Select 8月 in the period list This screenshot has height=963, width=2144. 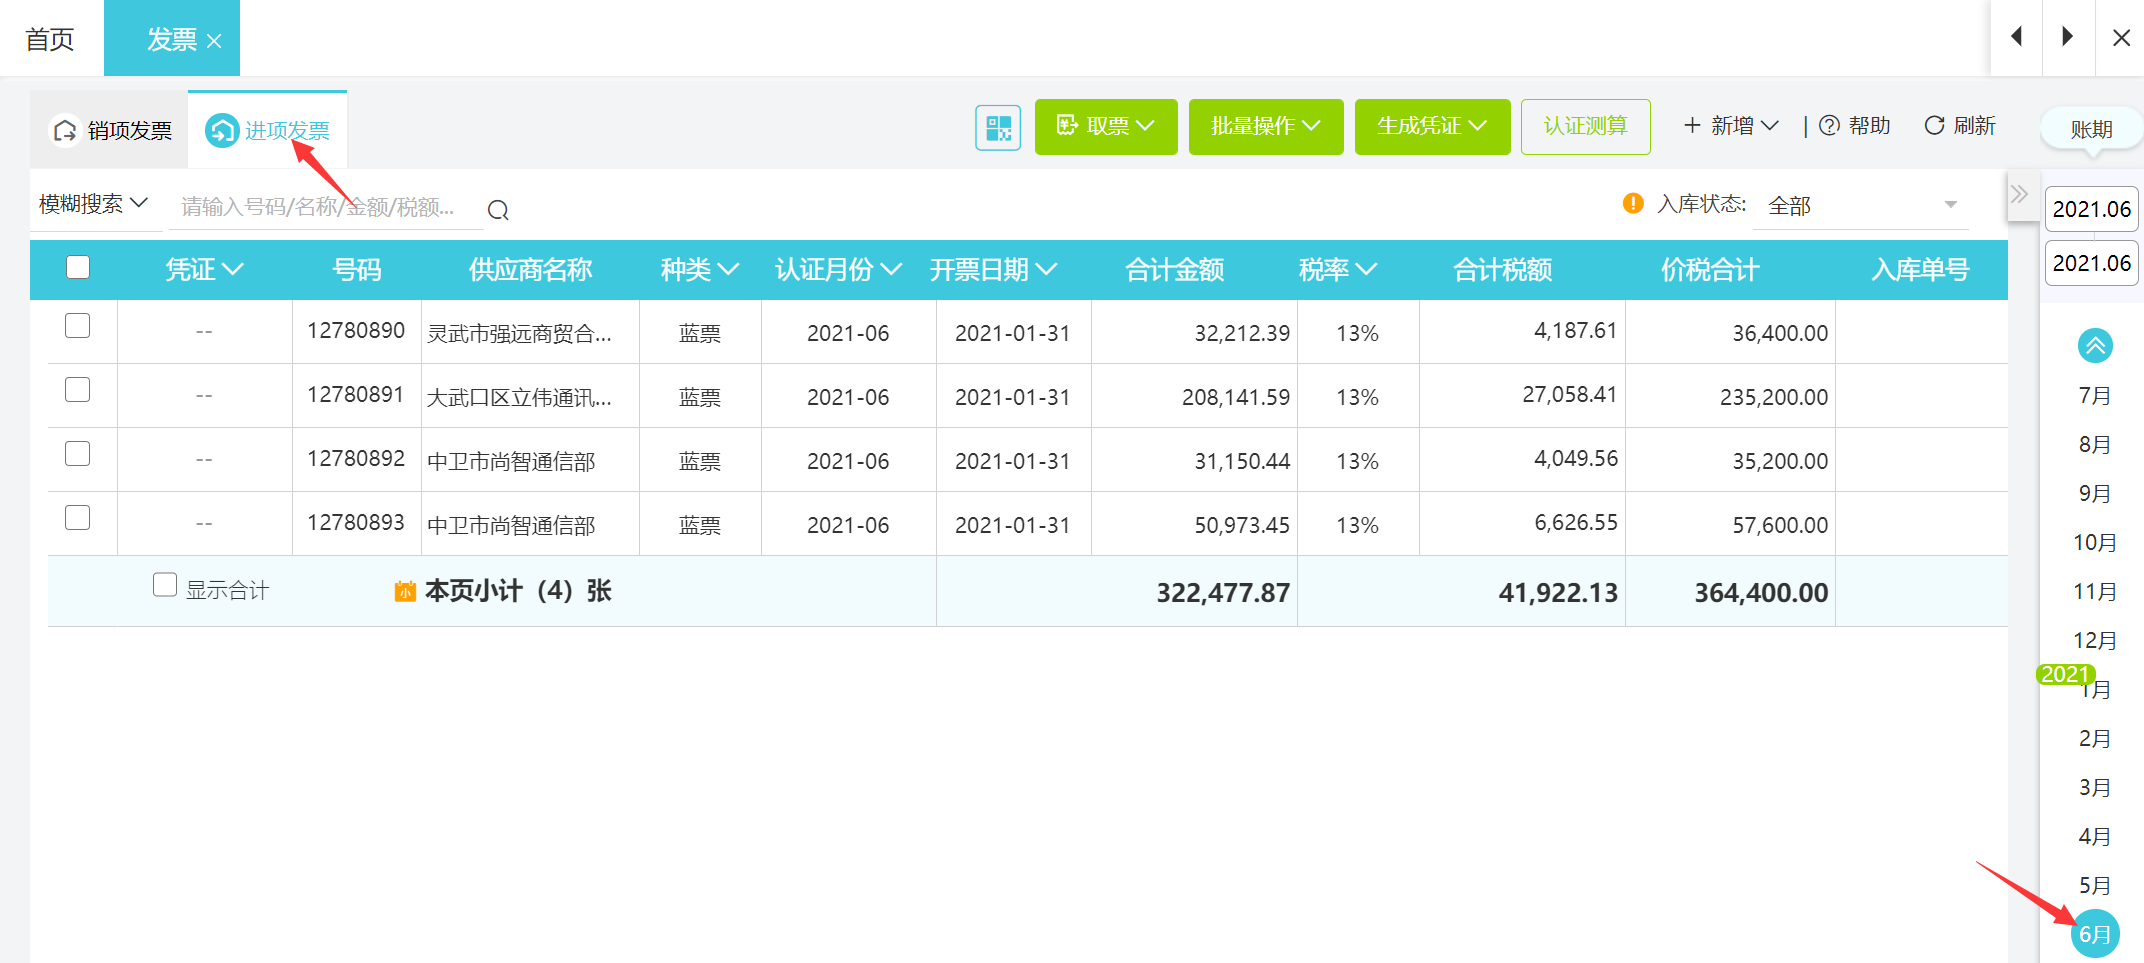coord(2095,444)
